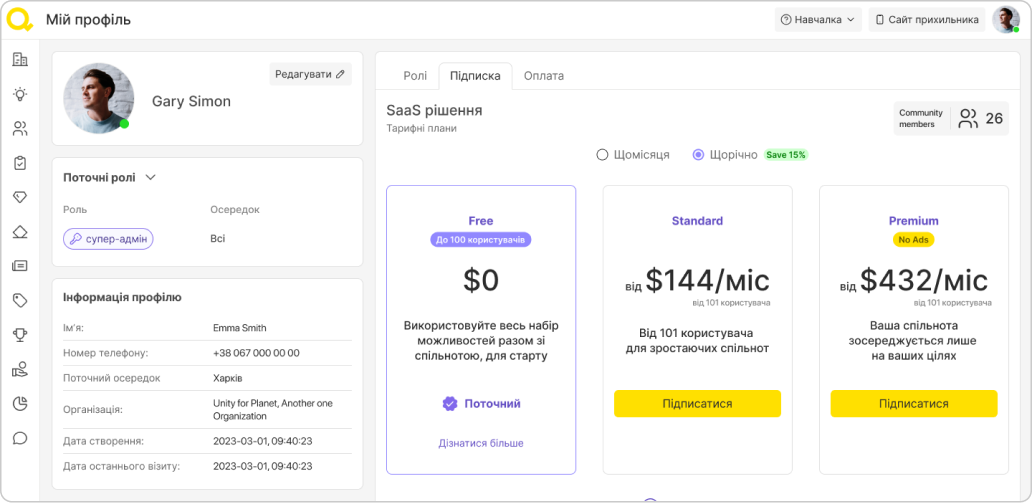The height and width of the screenshot is (503, 1032).
Task: Collapse the Поточні ролі section
Action: coord(151,177)
